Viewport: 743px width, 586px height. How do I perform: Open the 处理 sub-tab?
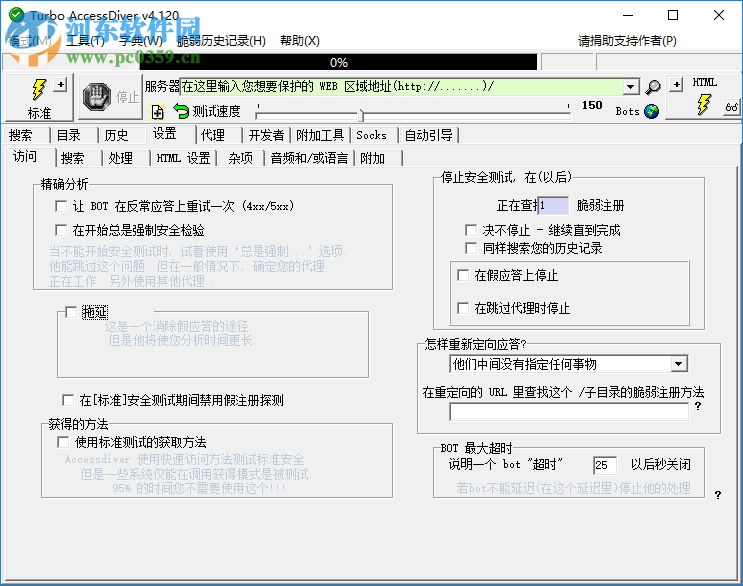click(x=126, y=158)
